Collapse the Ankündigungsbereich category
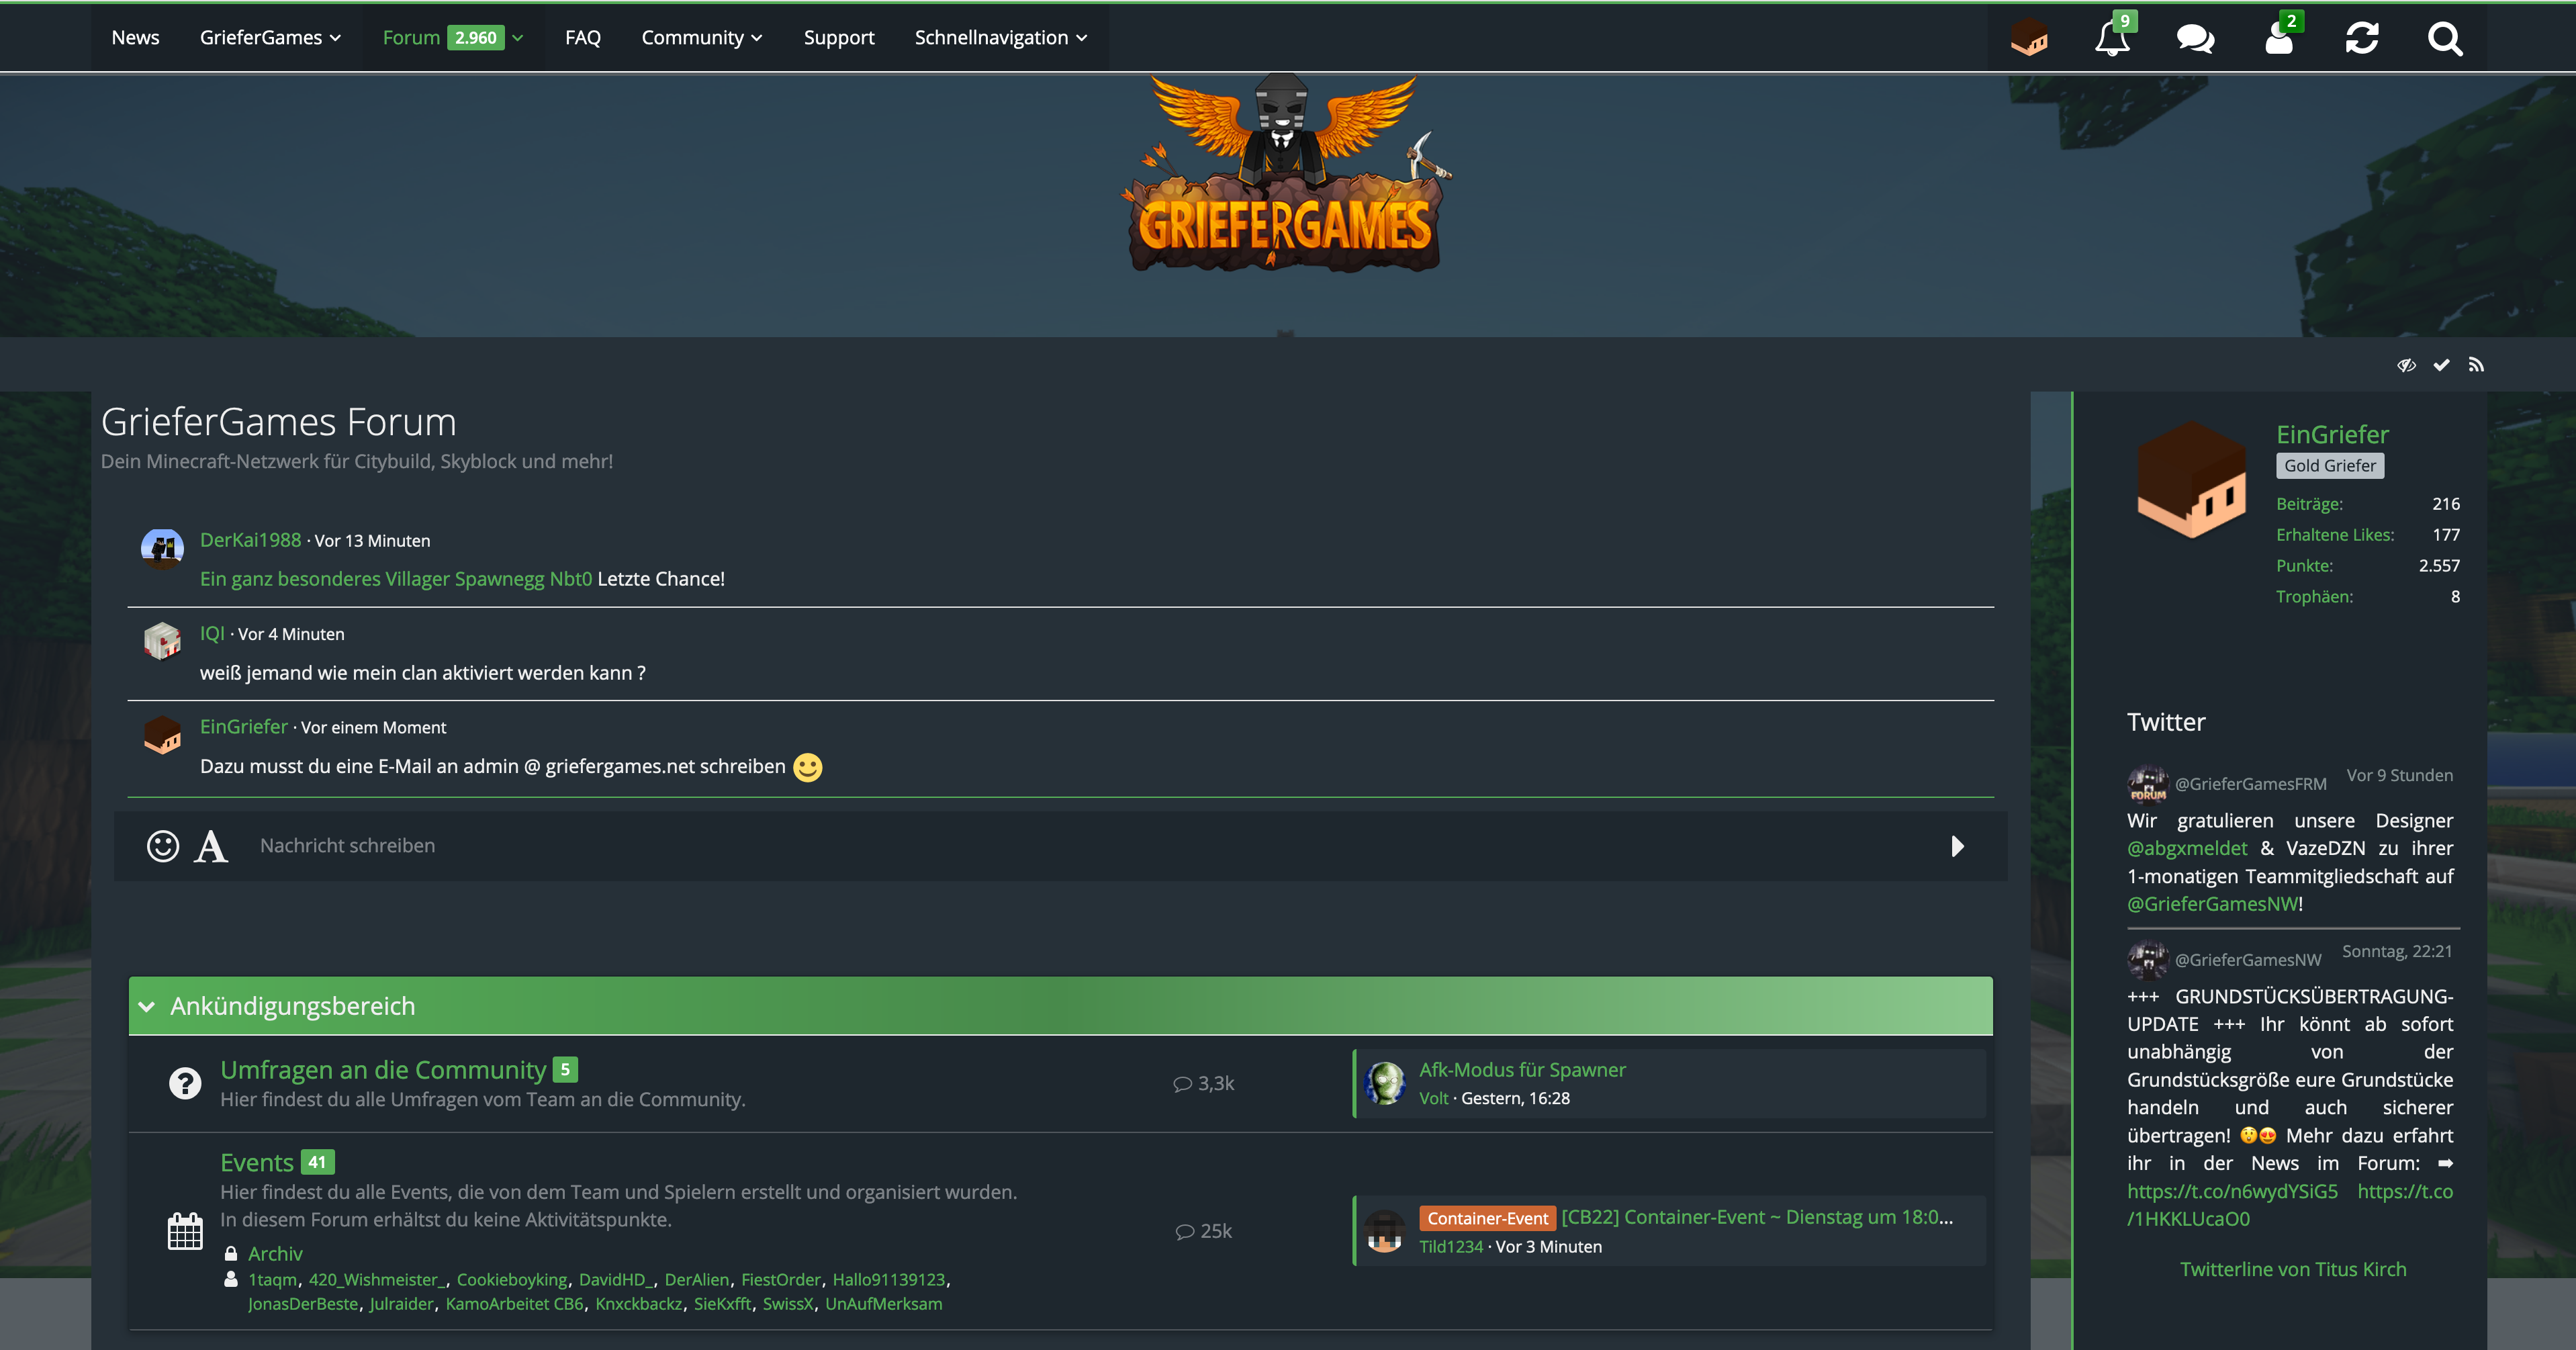This screenshot has height=1350, width=2576. point(147,1006)
